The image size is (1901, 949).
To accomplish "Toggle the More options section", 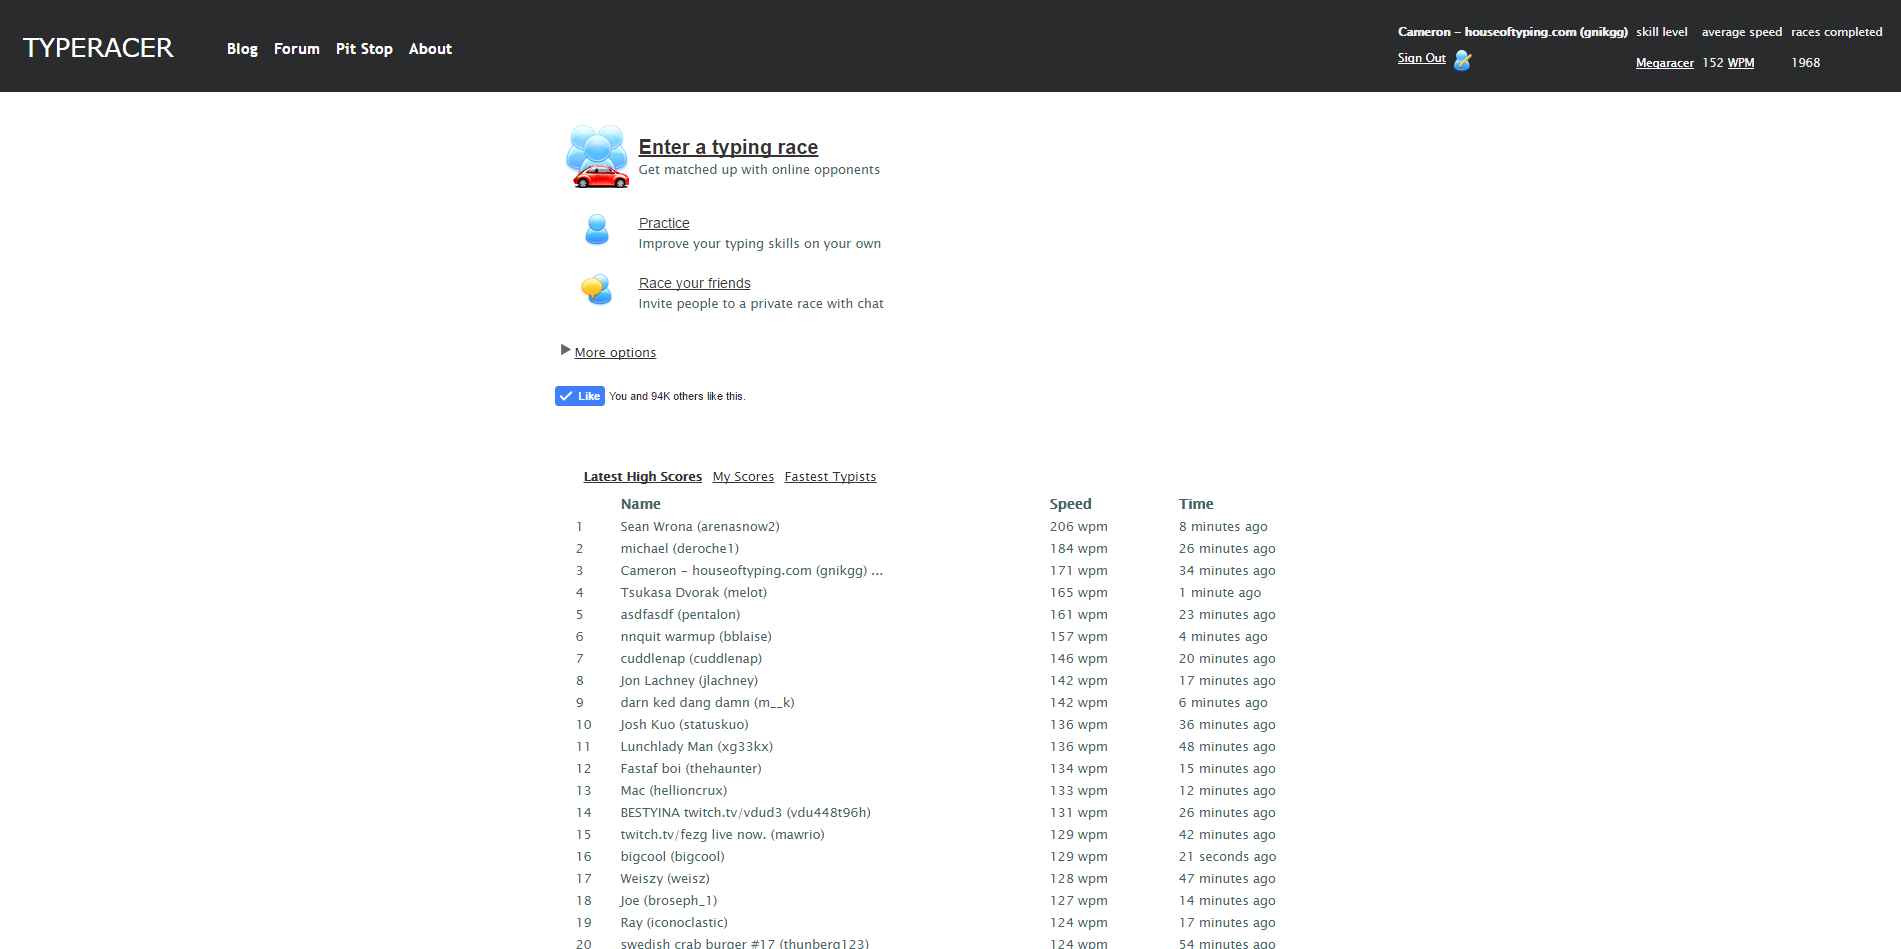I will pos(615,352).
